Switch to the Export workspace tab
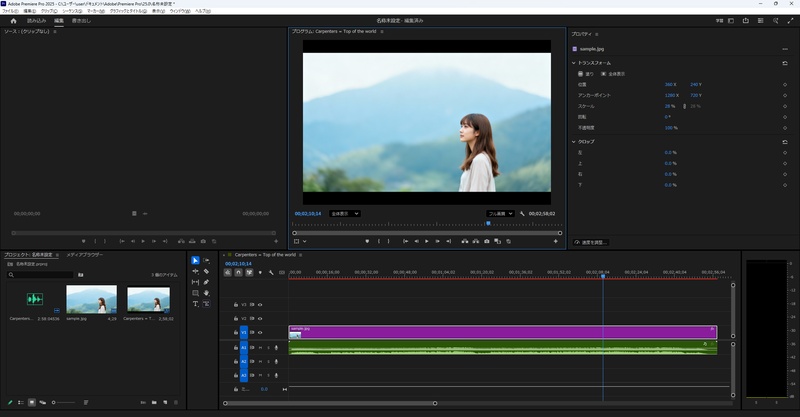Image resolution: width=800 pixels, height=417 pixels. pyautogui.click(x=82, y=20)
